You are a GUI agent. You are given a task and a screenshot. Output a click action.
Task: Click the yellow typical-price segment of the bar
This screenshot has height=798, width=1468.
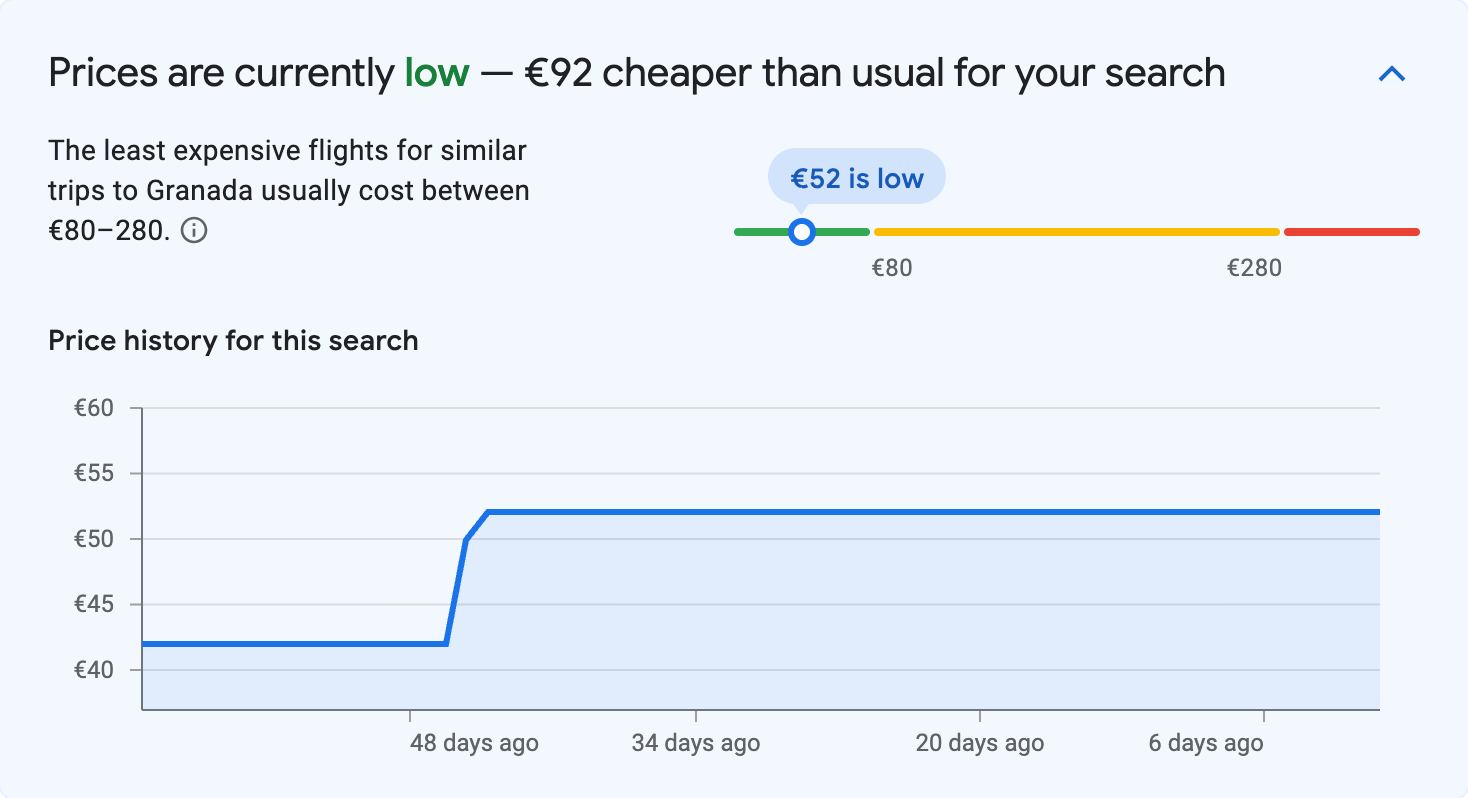point(1075,231)
